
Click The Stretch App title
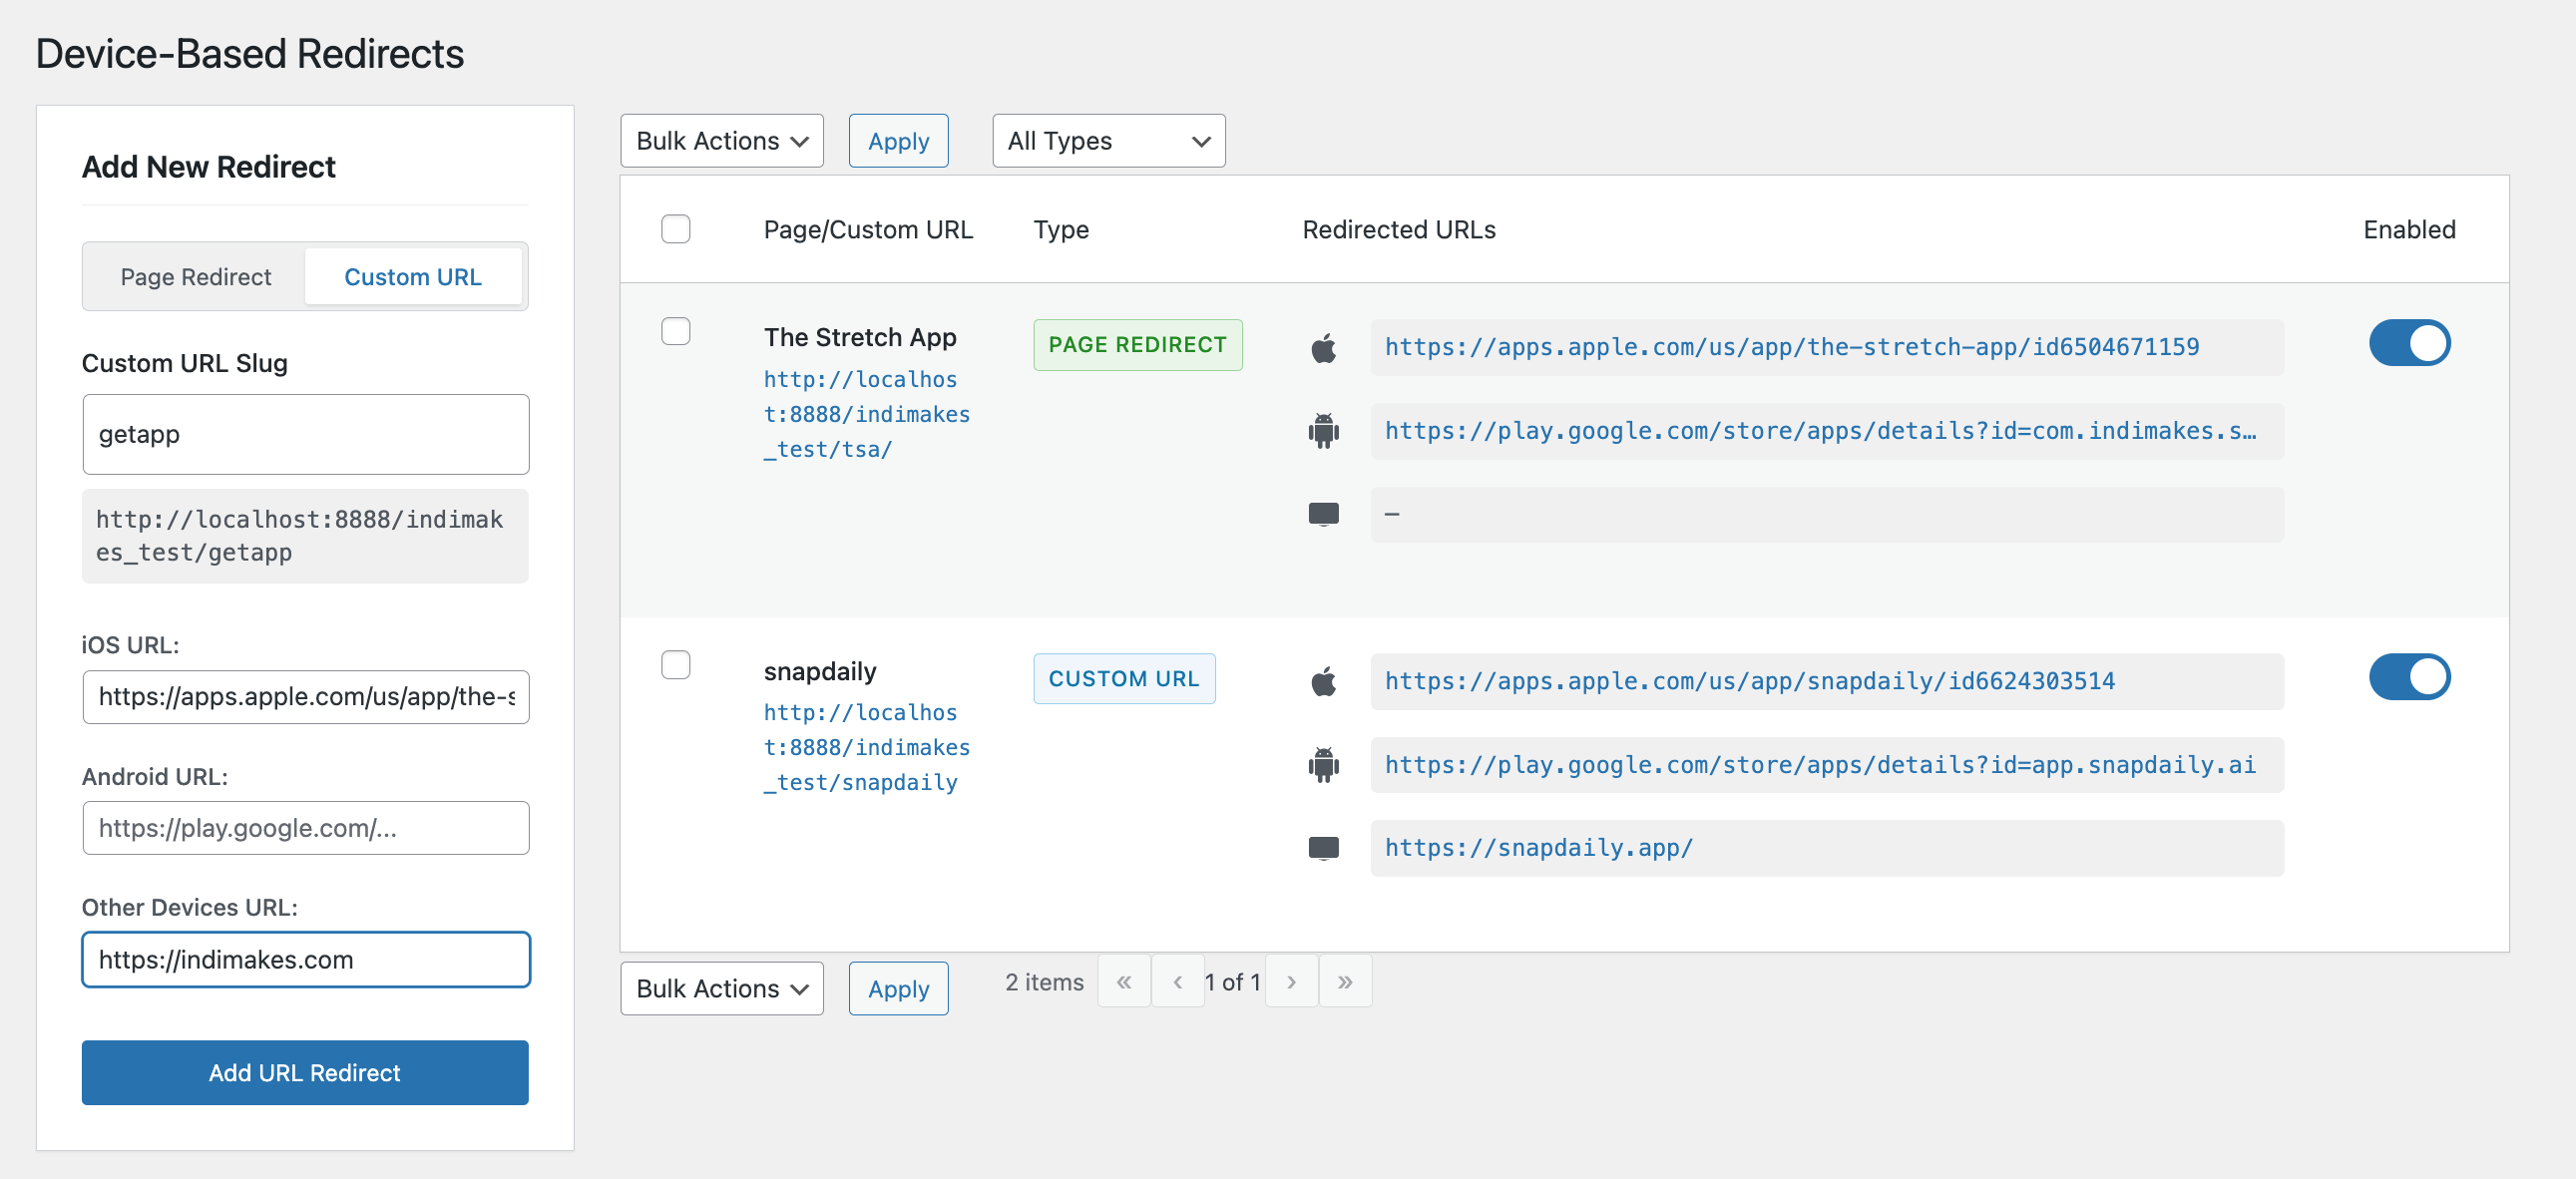click(x=860, y=337)
